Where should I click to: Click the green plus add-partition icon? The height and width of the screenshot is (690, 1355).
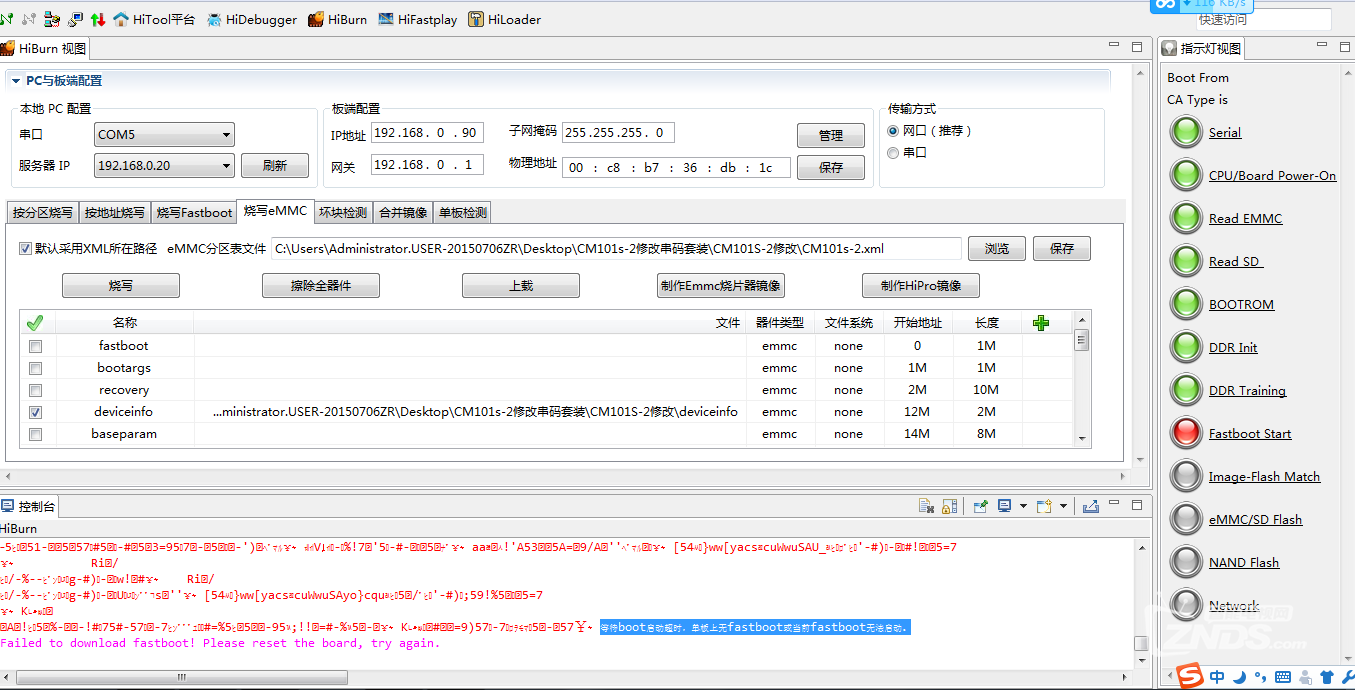click(x=1041, y=322)
